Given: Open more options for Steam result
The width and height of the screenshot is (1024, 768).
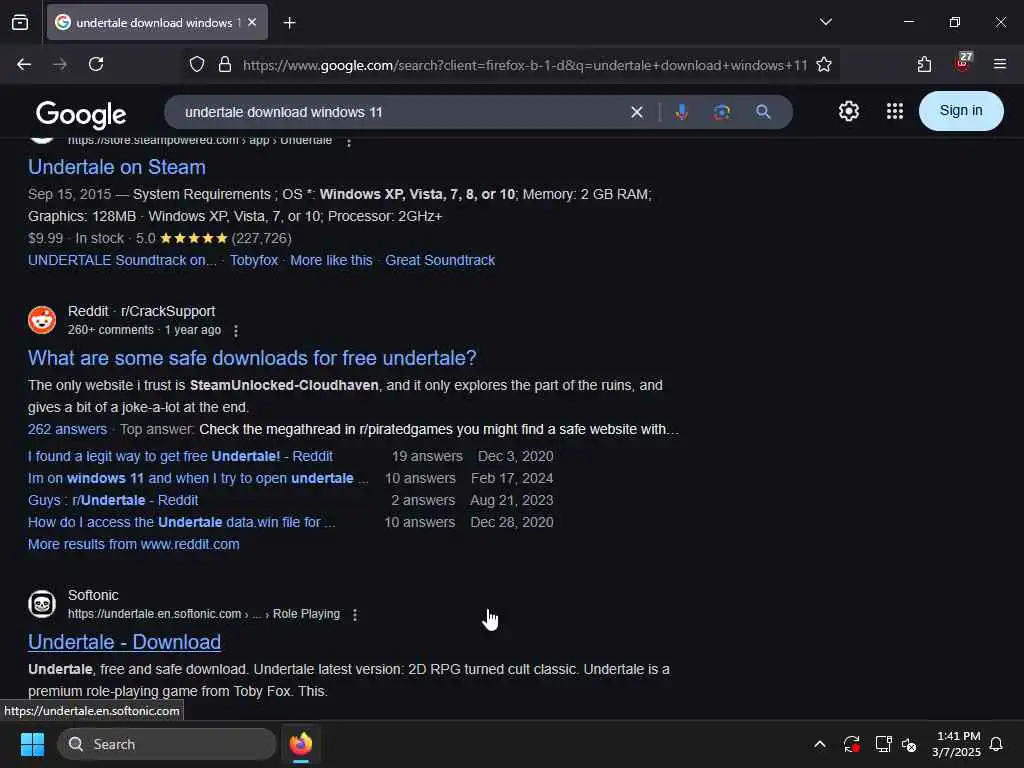Looking at the screenshot, I should point(349,142).
